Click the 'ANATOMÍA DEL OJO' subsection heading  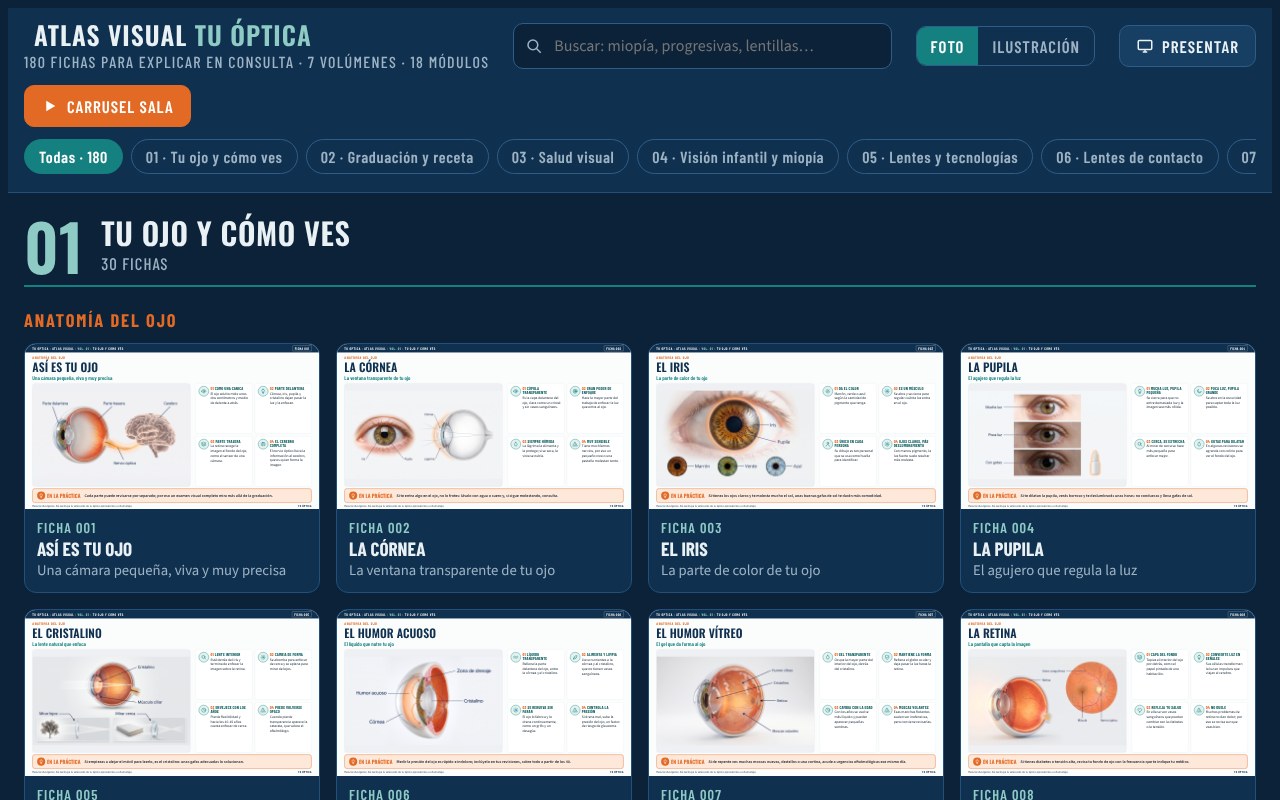click(x=100, y=321)
